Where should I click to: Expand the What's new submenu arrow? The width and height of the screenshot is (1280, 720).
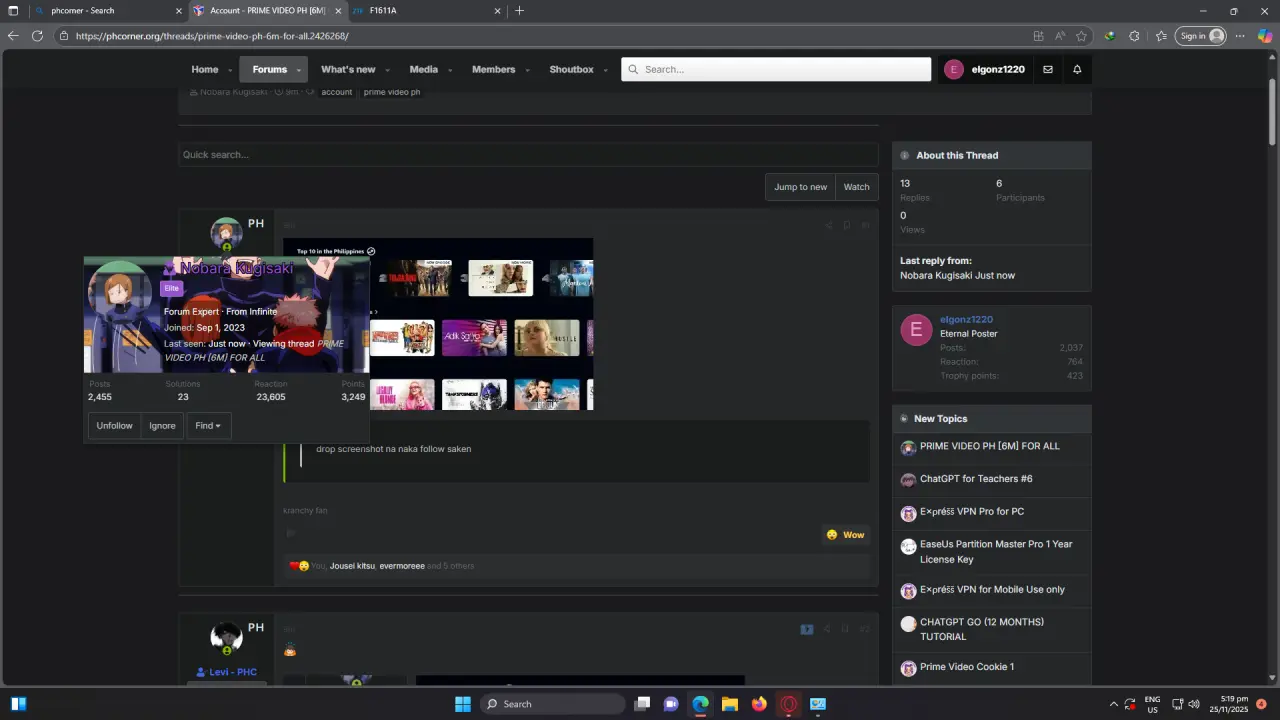(387, 70)
